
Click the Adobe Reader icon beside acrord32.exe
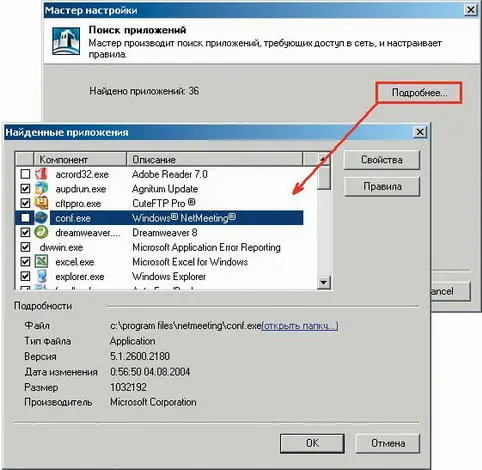(x=41, y=174)
